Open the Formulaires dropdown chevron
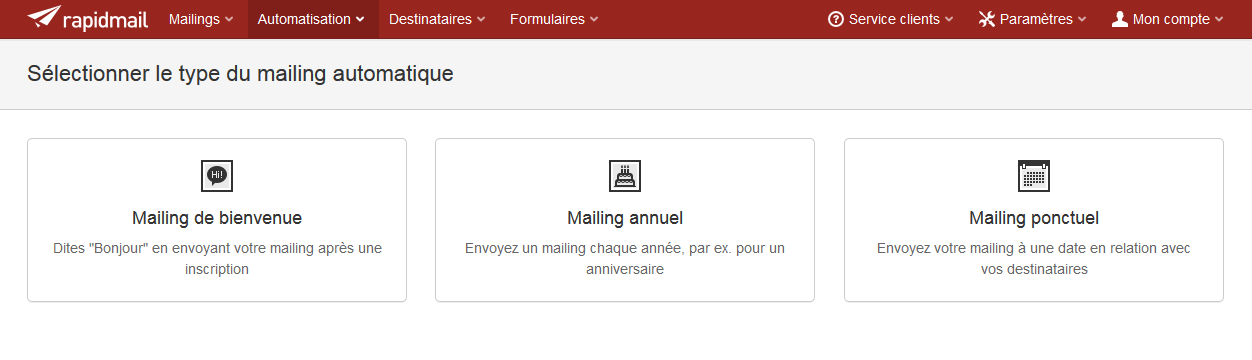The width and height of the screenshot is (1252, 360). tap(594, 19)
